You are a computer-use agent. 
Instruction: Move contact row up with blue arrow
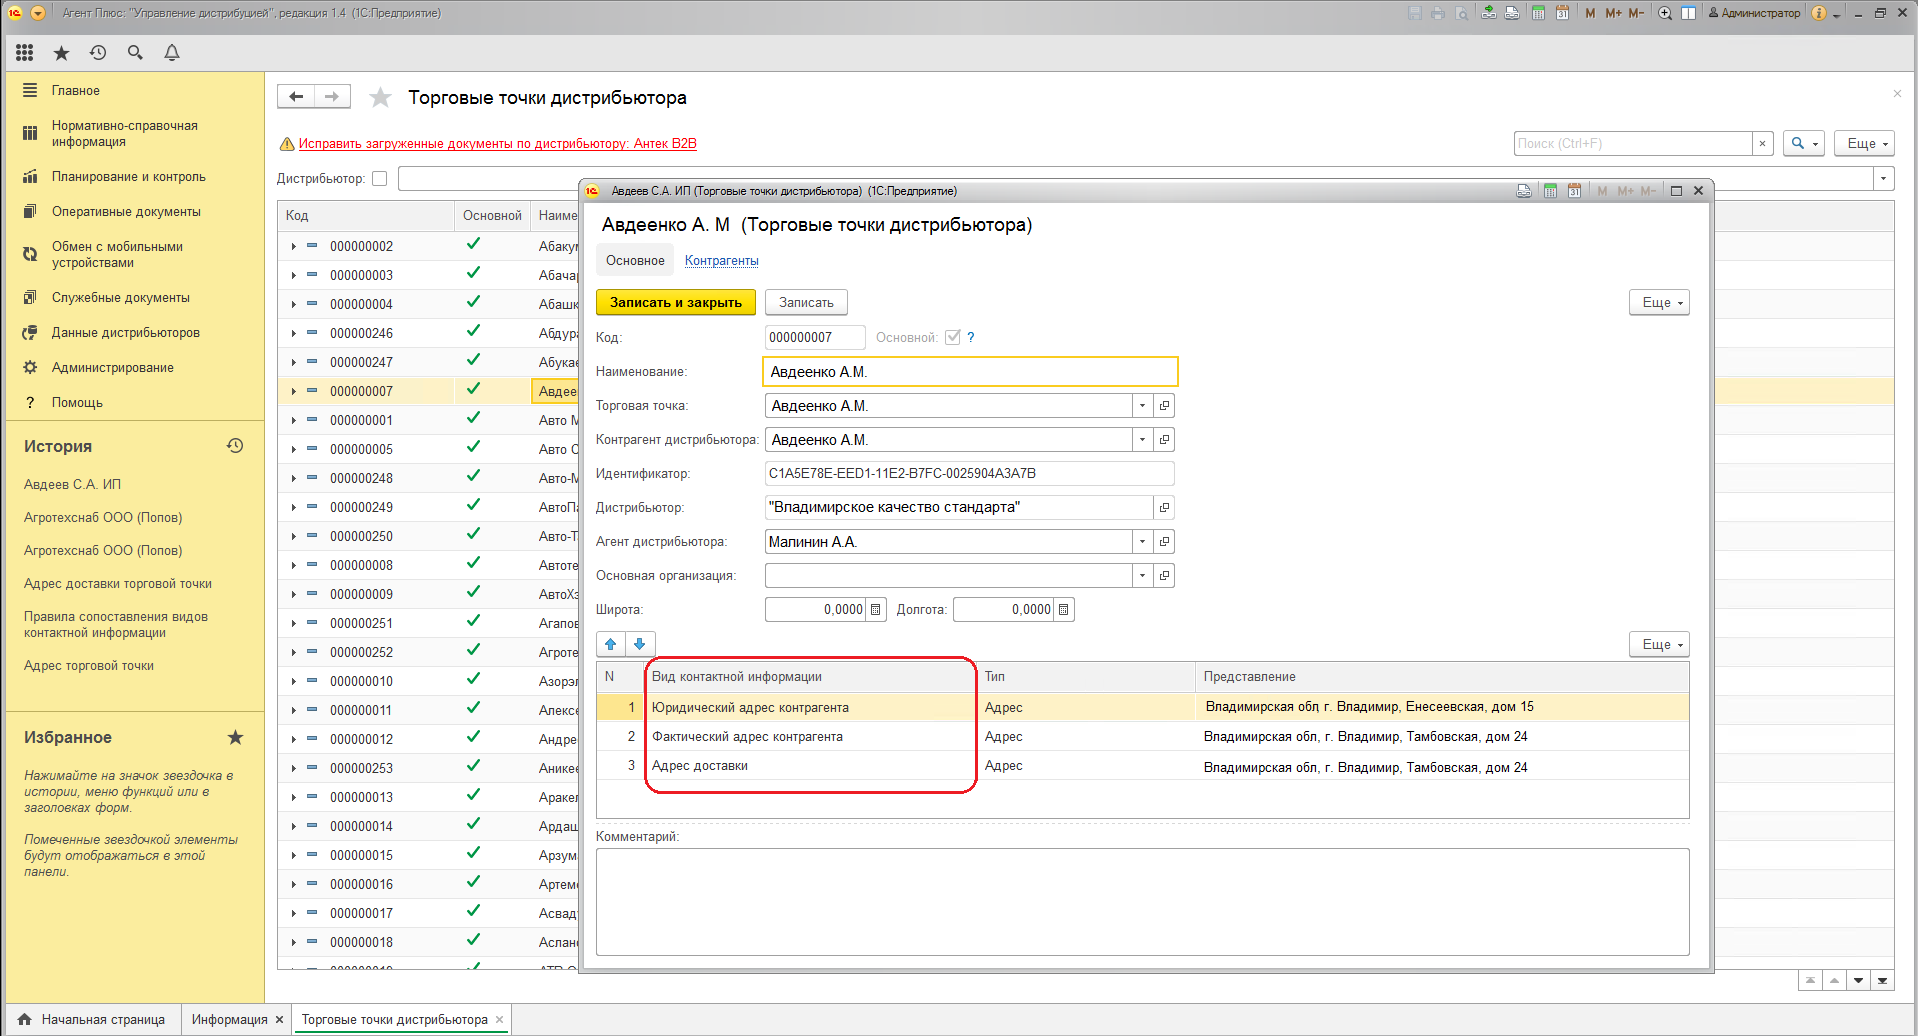611,644
